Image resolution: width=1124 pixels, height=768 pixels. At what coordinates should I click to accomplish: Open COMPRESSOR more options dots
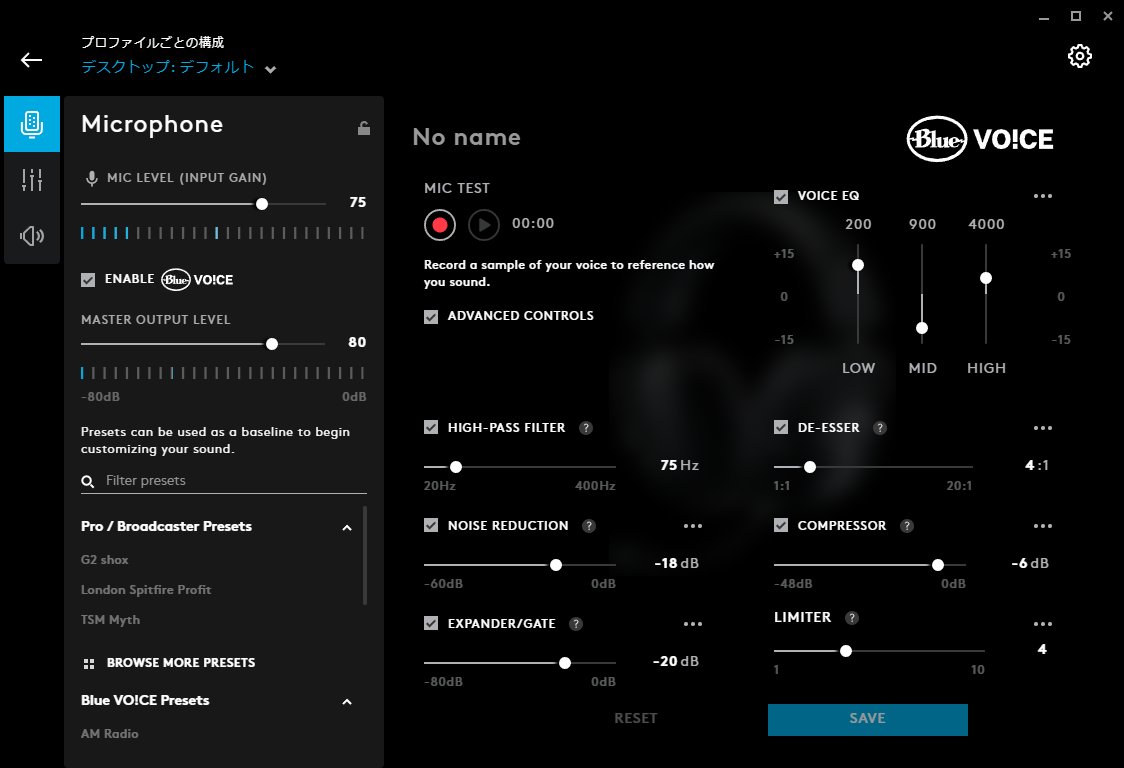(x=1043, y=526)
